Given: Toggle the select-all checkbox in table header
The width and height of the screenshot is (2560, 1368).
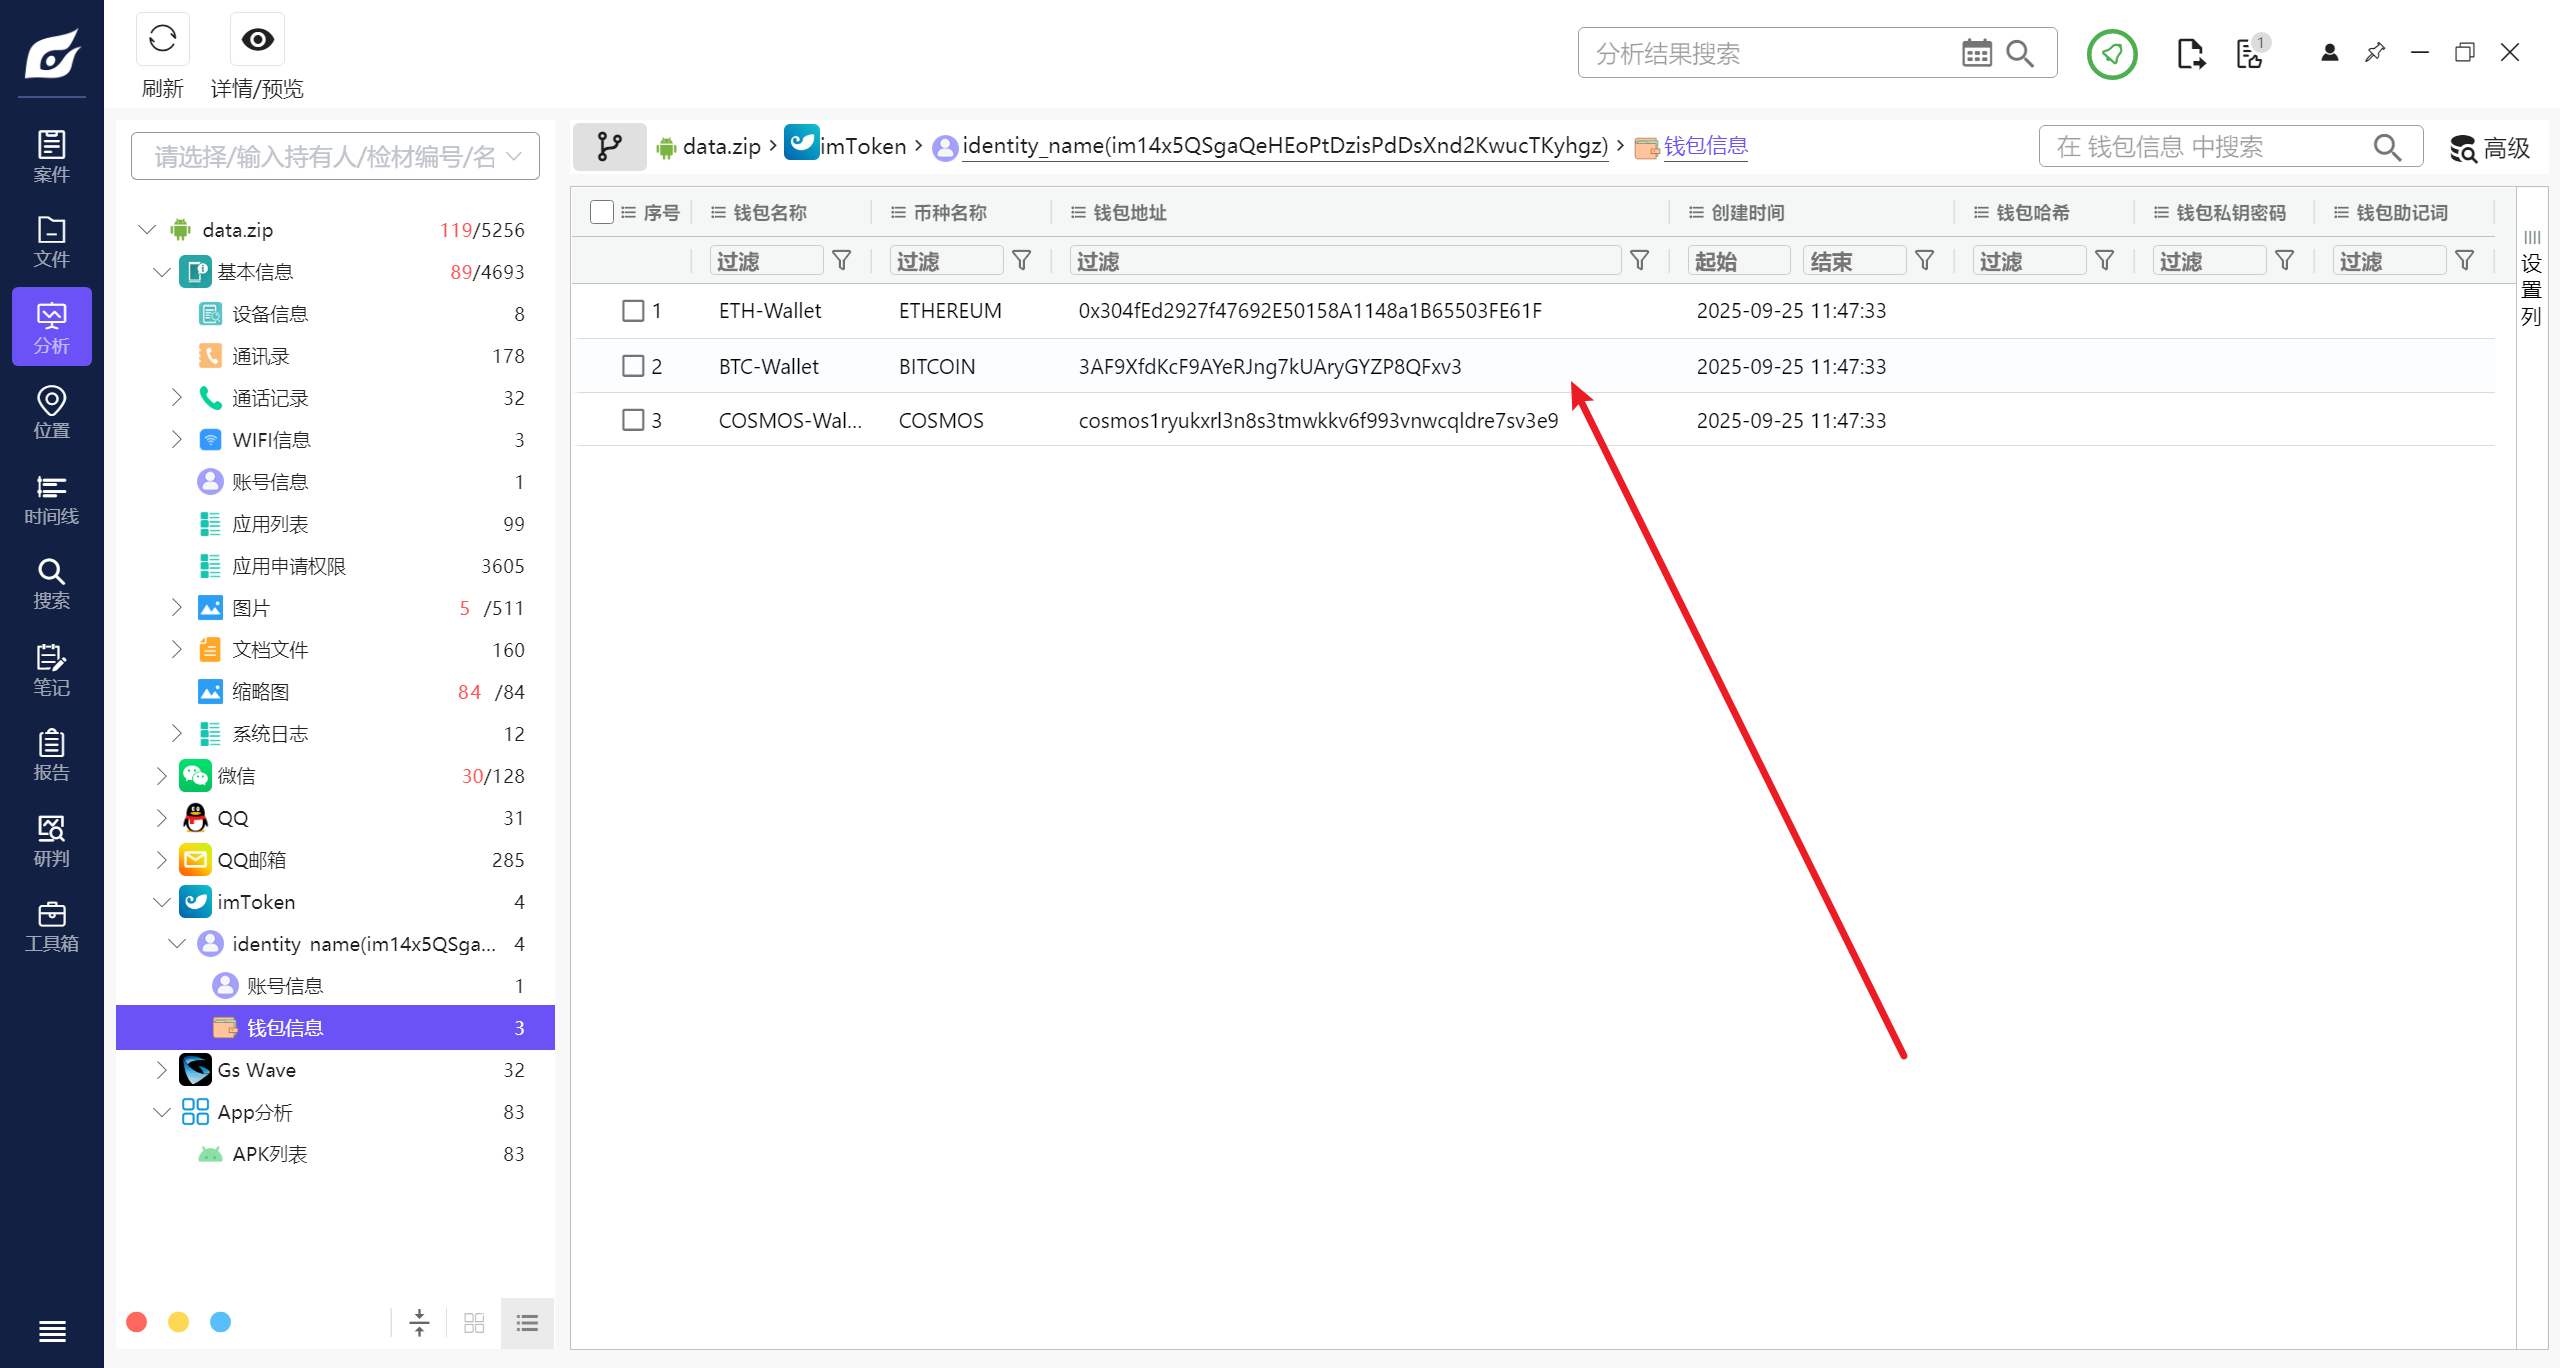Looking at the screenshot, I should click(x=601, y=212).
